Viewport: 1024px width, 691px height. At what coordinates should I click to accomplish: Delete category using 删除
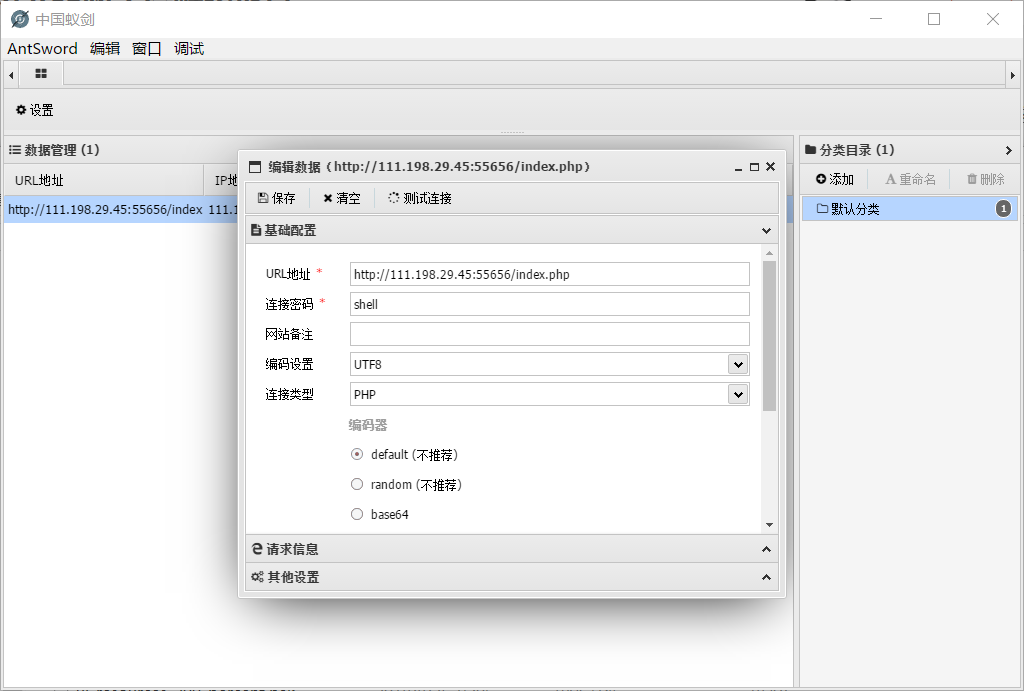pyautogui.click(x=985, y=179)
